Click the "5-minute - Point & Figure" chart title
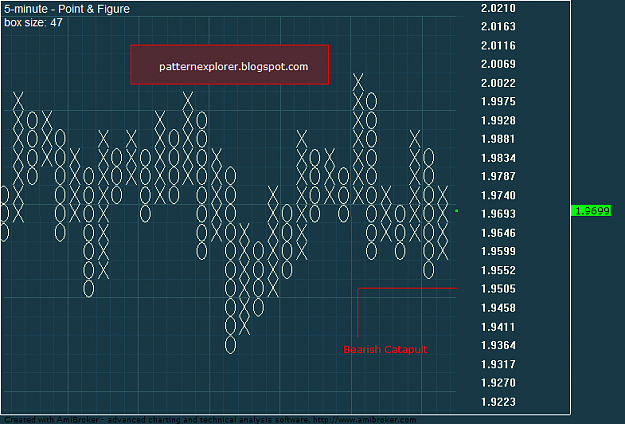Screen dimensions: 625x424 click(67, 9)
